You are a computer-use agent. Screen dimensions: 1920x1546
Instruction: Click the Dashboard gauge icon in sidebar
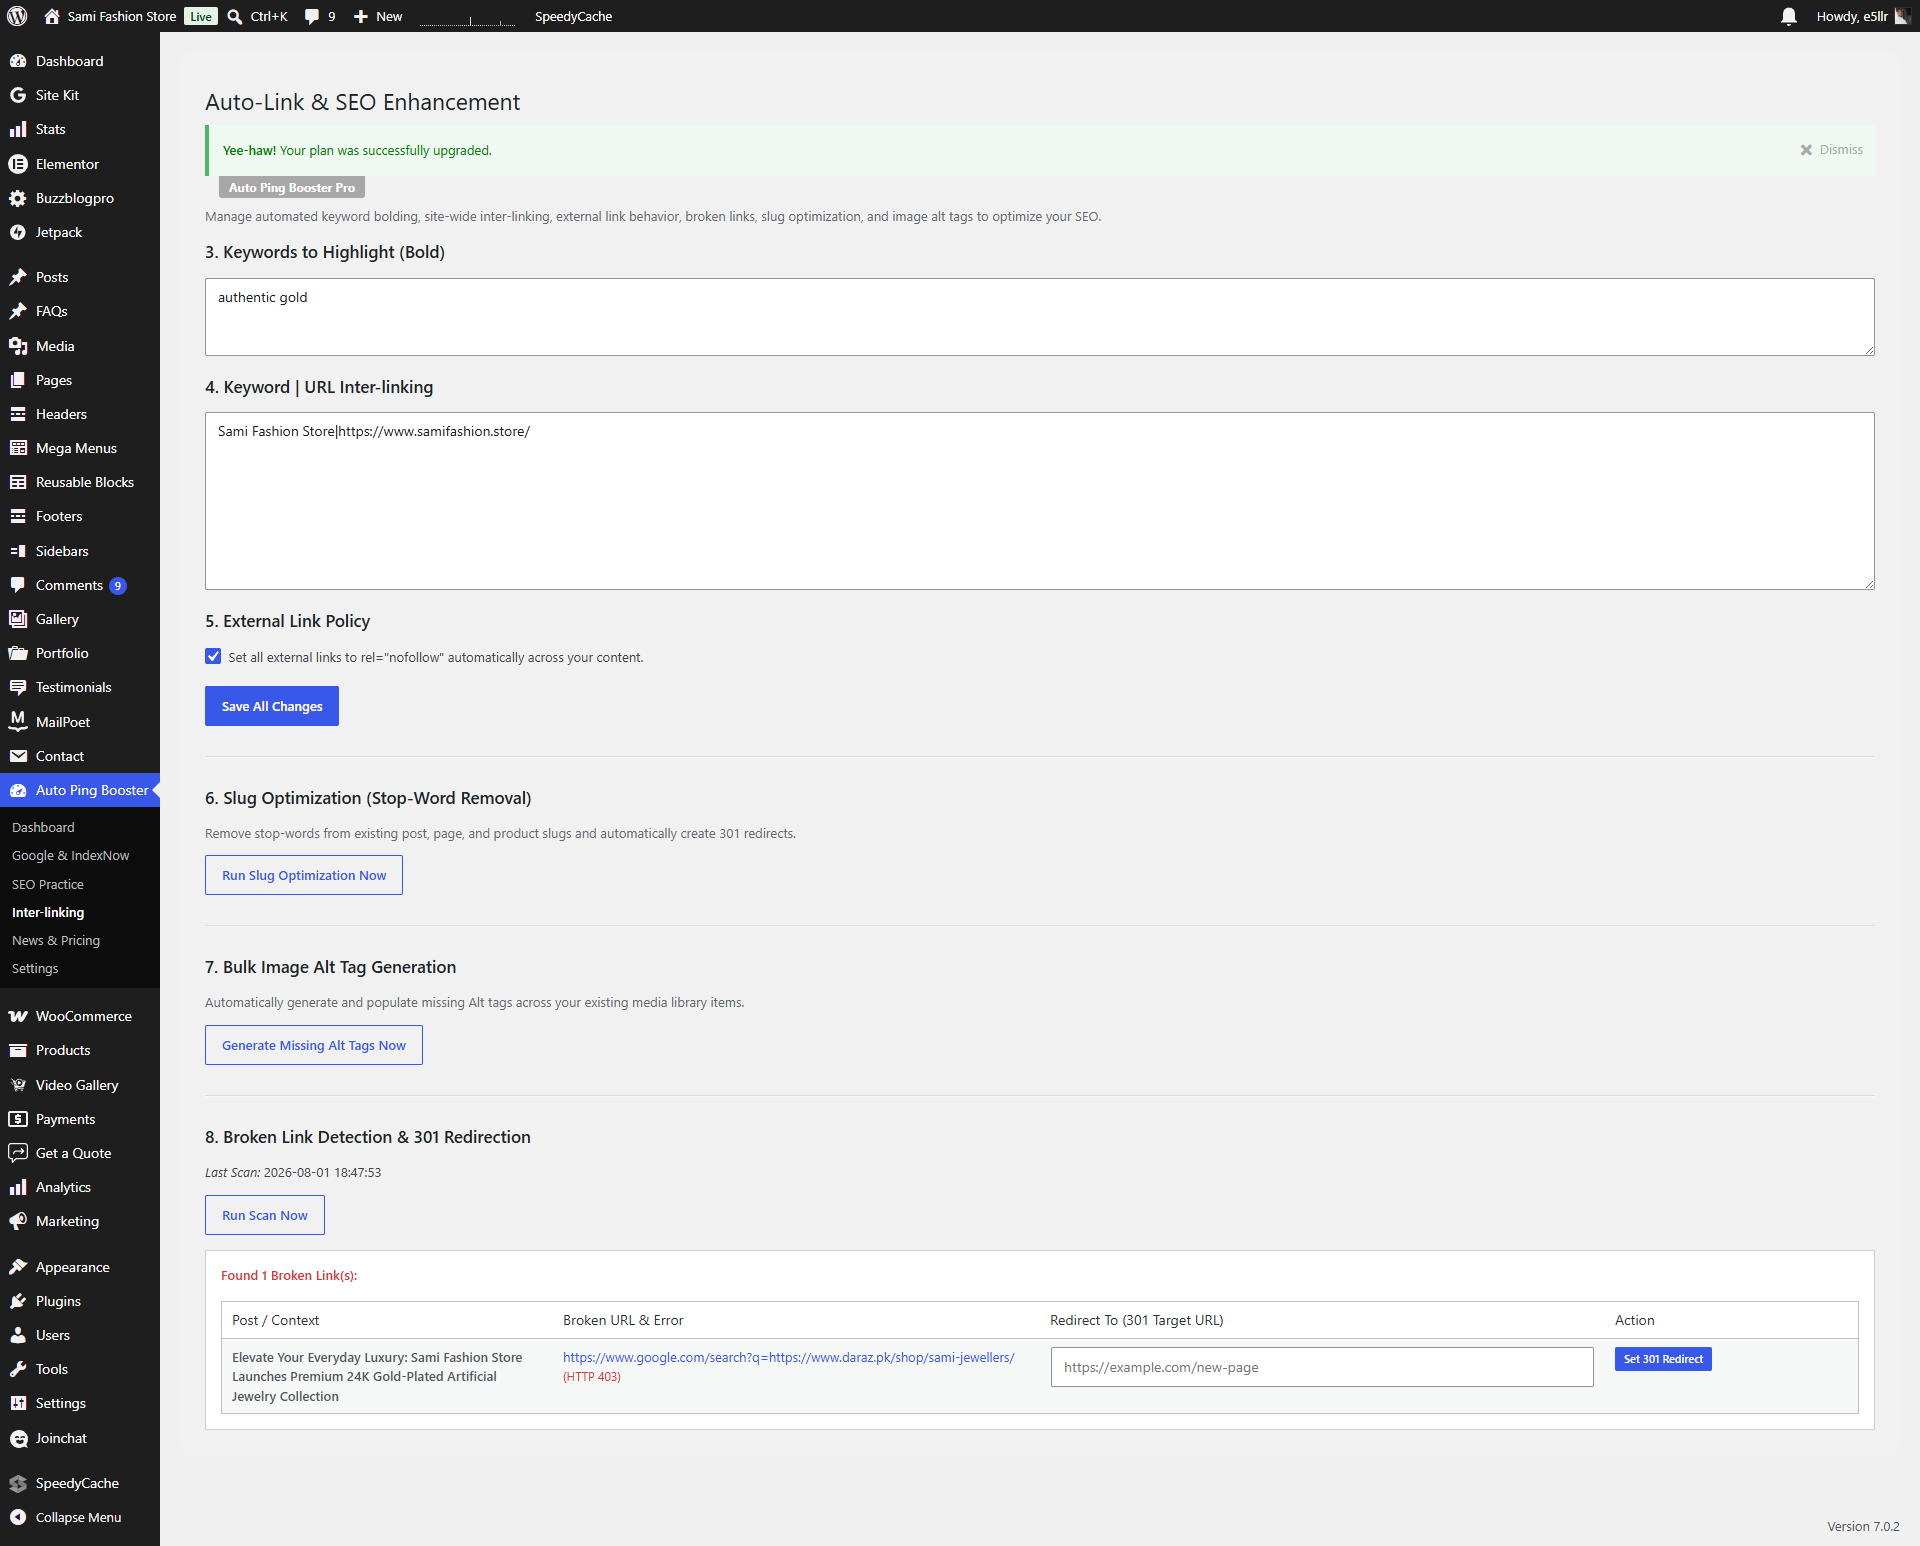[x=18, y=61]
